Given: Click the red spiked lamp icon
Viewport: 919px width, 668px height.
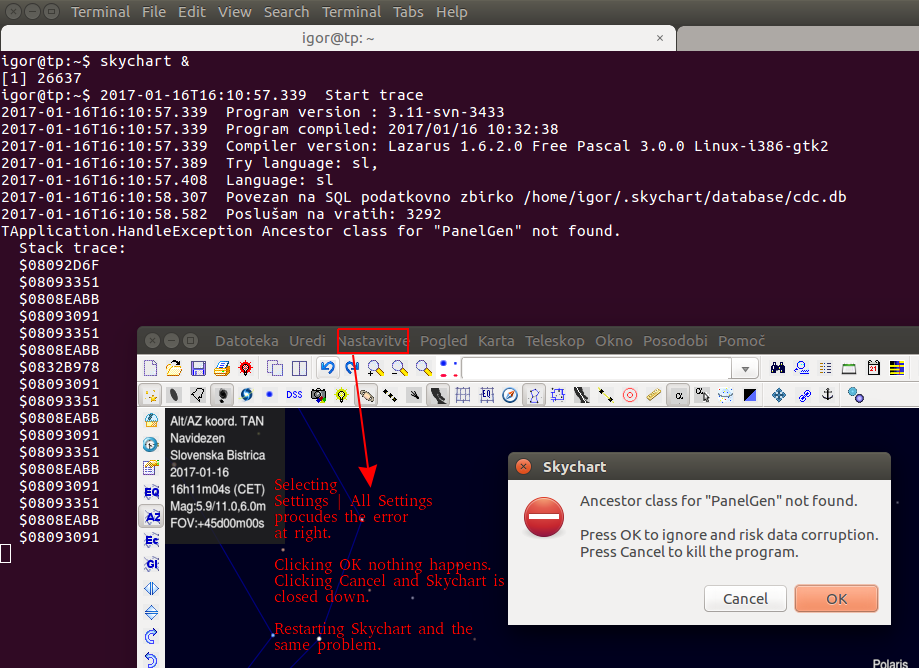Looking at the screenshot, I should click(246, 368).
